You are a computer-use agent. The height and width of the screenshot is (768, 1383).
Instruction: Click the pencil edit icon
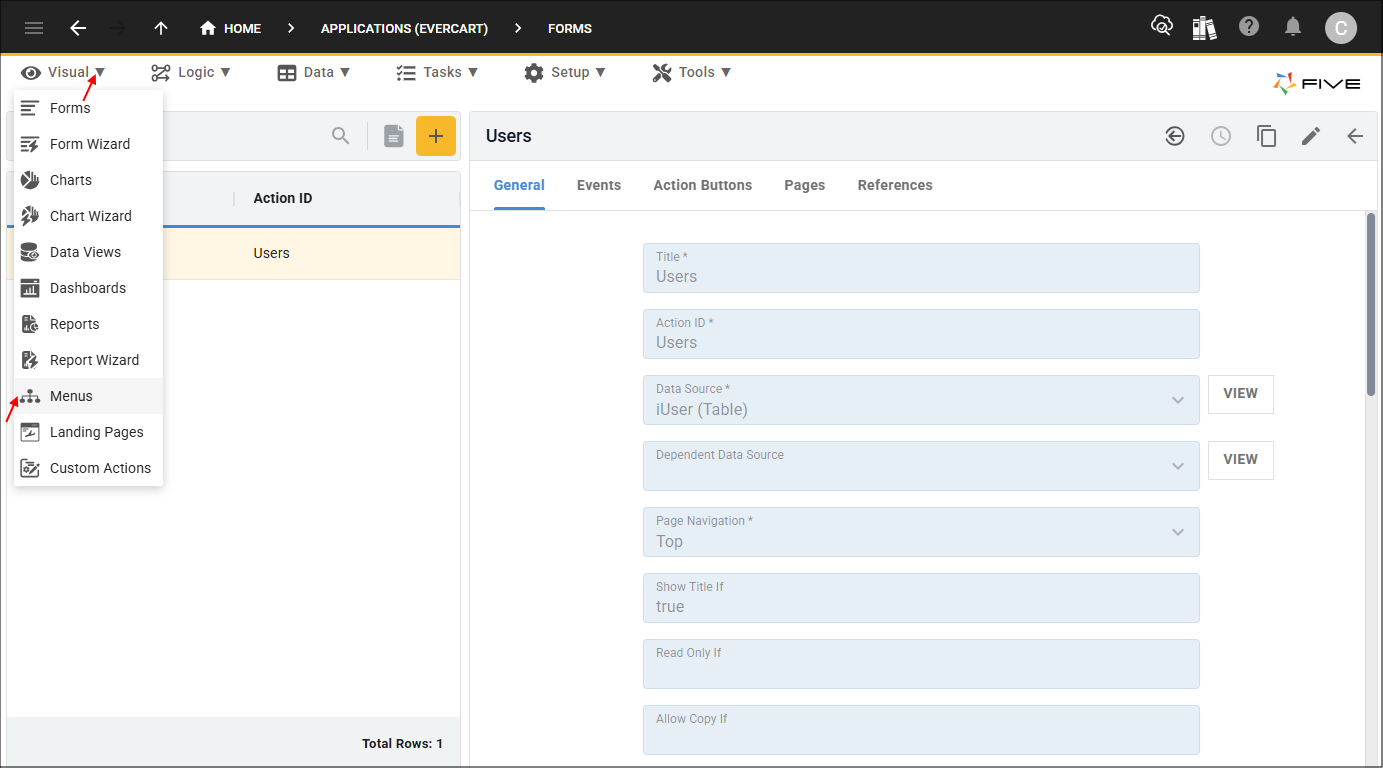[x=1311, y=136]
